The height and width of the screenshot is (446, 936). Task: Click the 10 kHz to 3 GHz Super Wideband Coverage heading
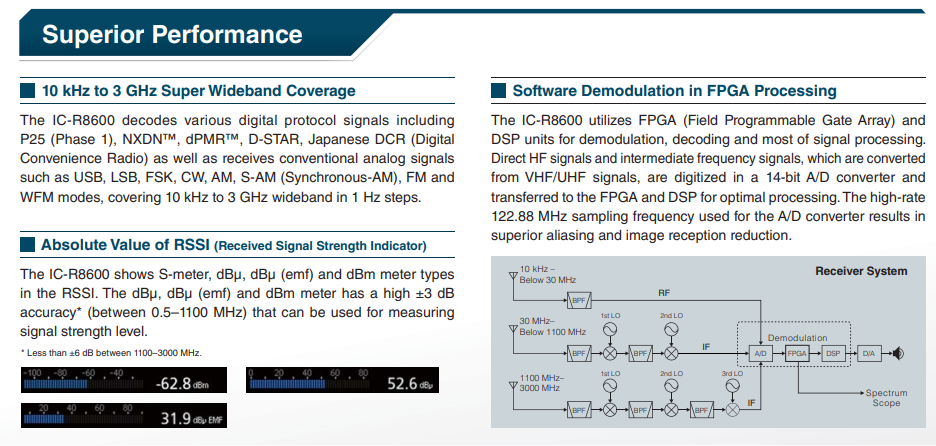[x=198, y=91]
